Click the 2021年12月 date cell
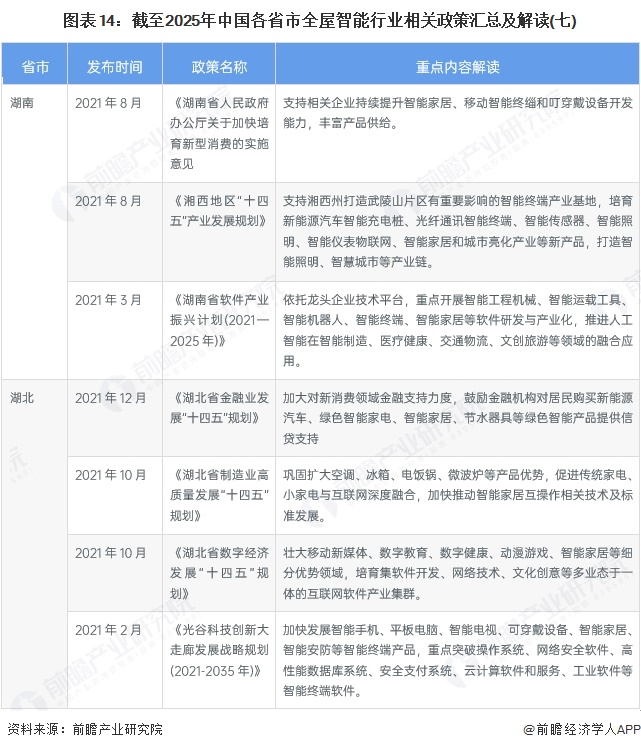The image size is (641, 750). [x=111, y=397]
